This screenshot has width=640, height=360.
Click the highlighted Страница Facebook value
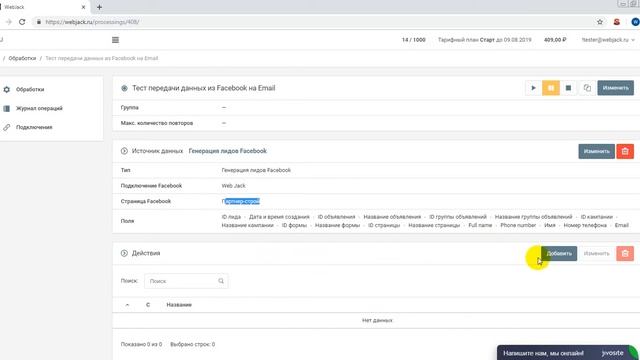[241, 201]
